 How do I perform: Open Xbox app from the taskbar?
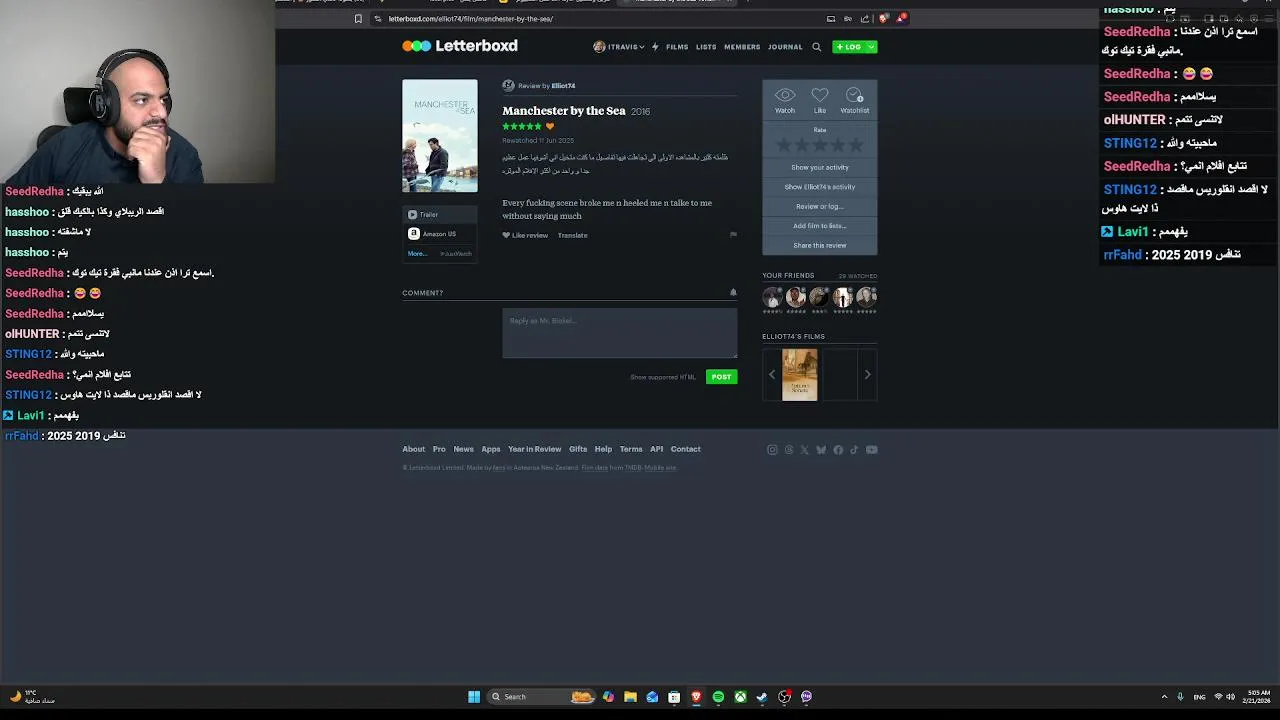pos(740,697)
